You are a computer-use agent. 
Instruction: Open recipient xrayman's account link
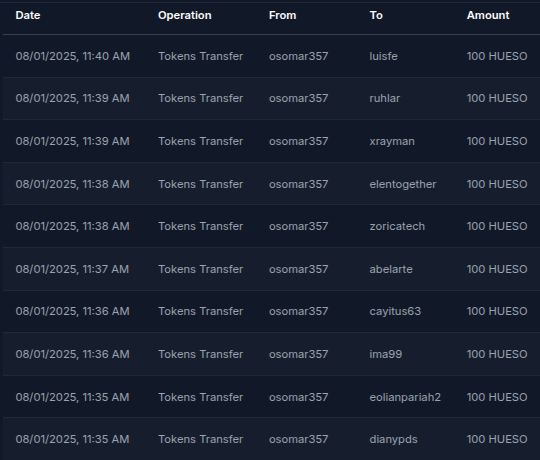coord(392,141)
